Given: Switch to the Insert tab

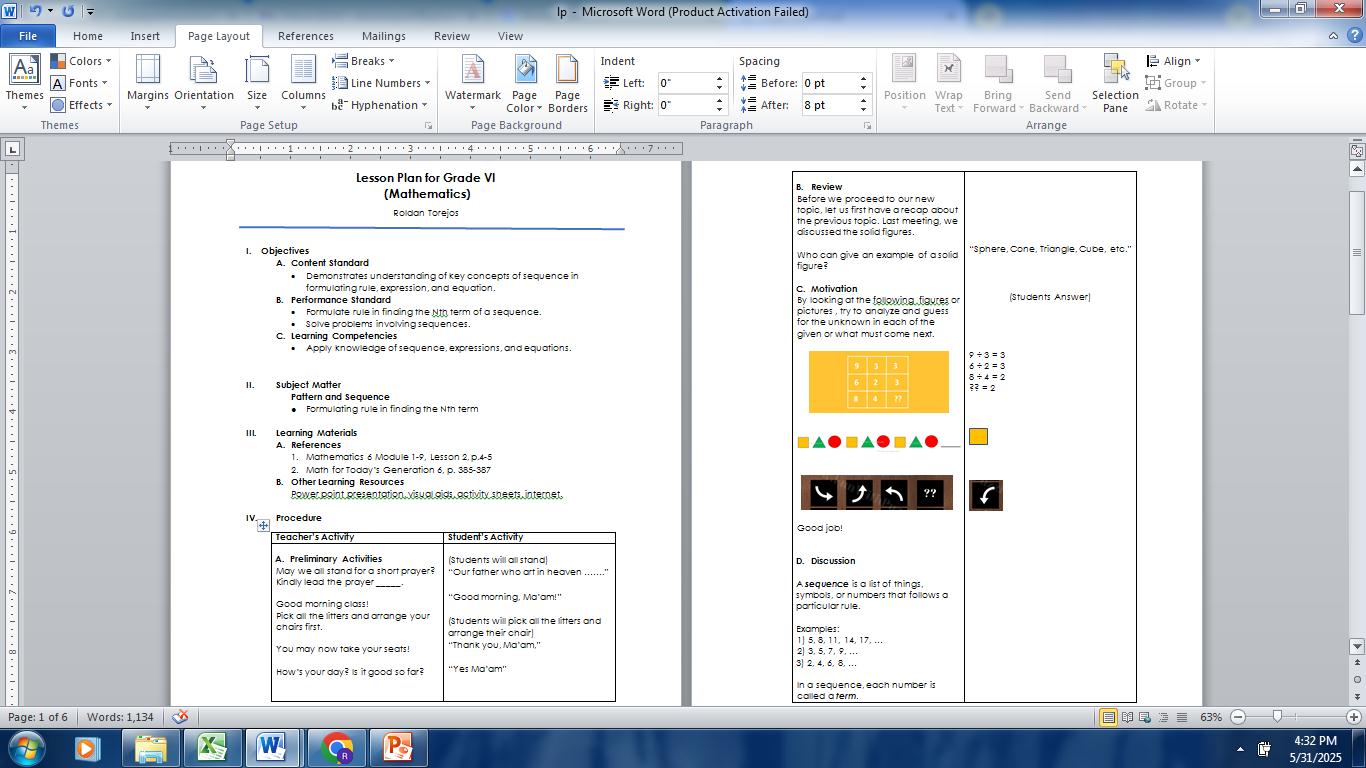Looking at the screenshot, I should click(145, 36).
